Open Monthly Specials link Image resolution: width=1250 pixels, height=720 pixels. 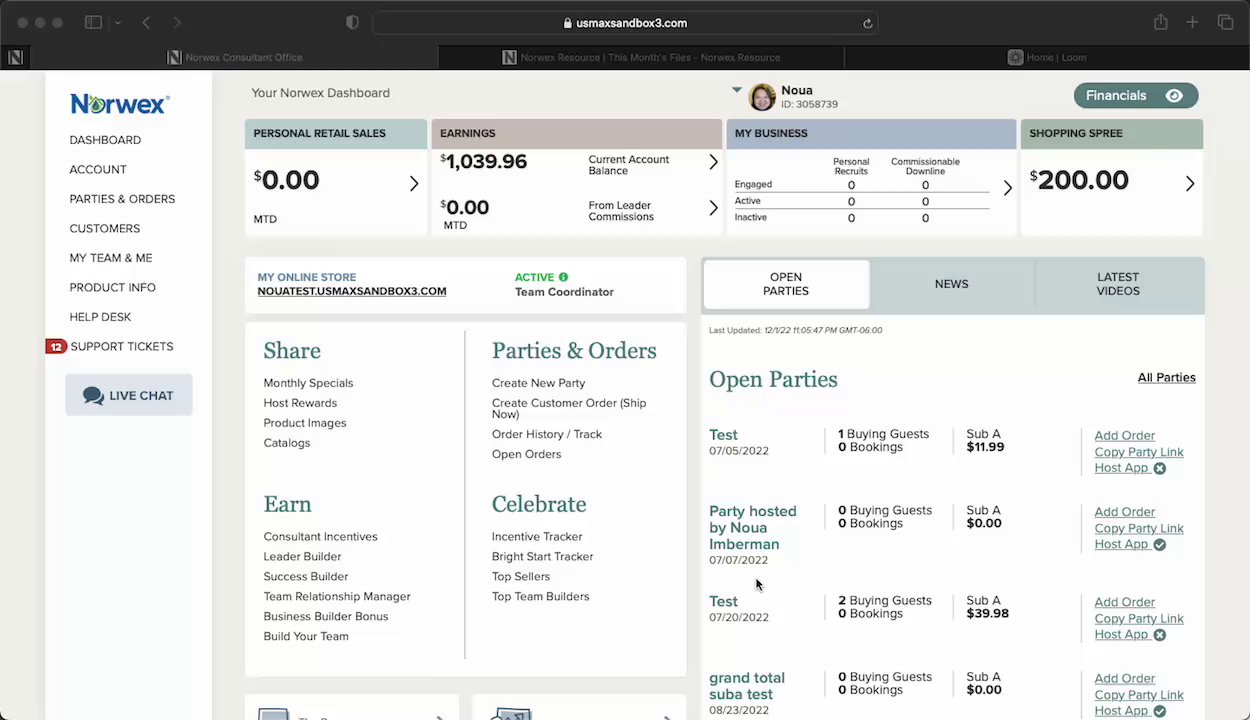(x=308, y=383)
